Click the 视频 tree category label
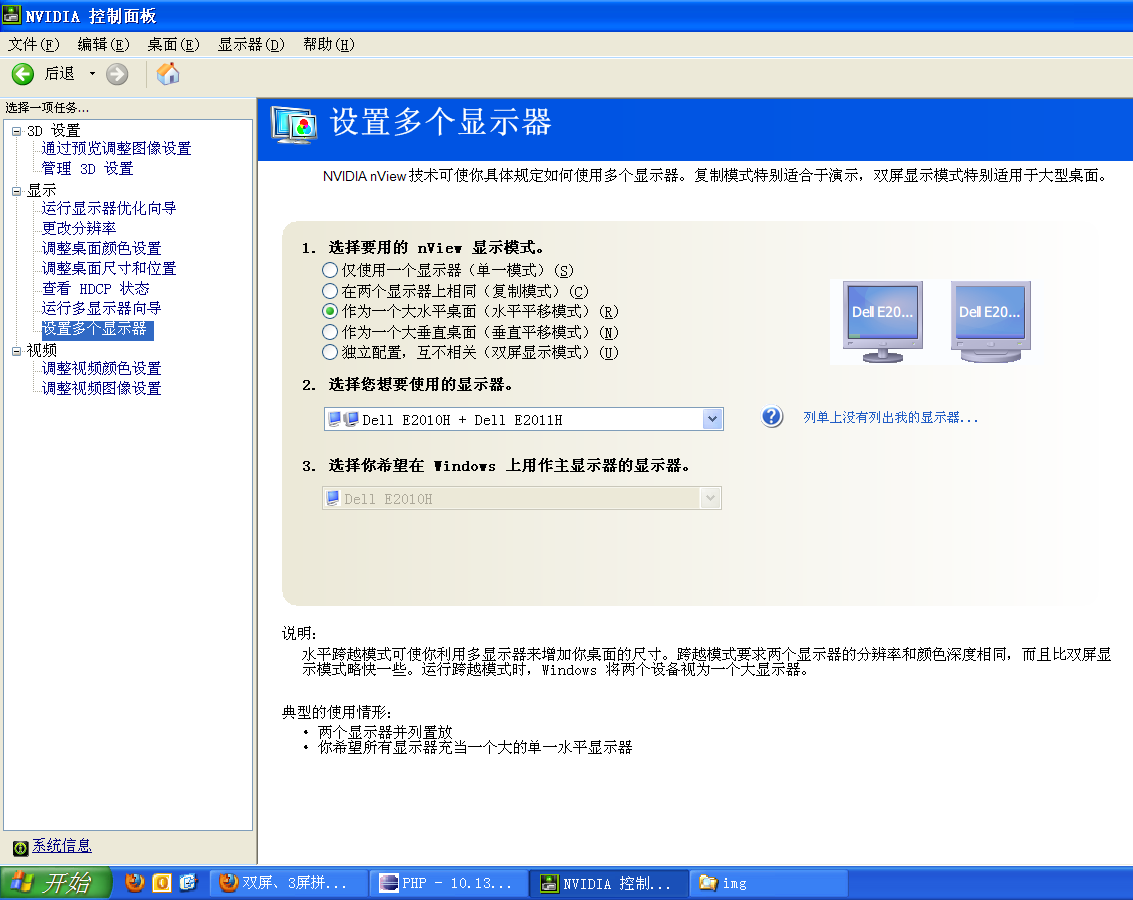This screenshot has height=900, width=1133. (41, 350)
